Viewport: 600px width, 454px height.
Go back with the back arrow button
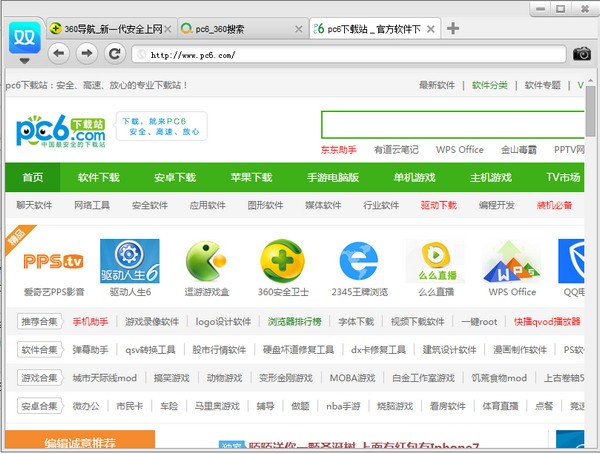(59, 53)
